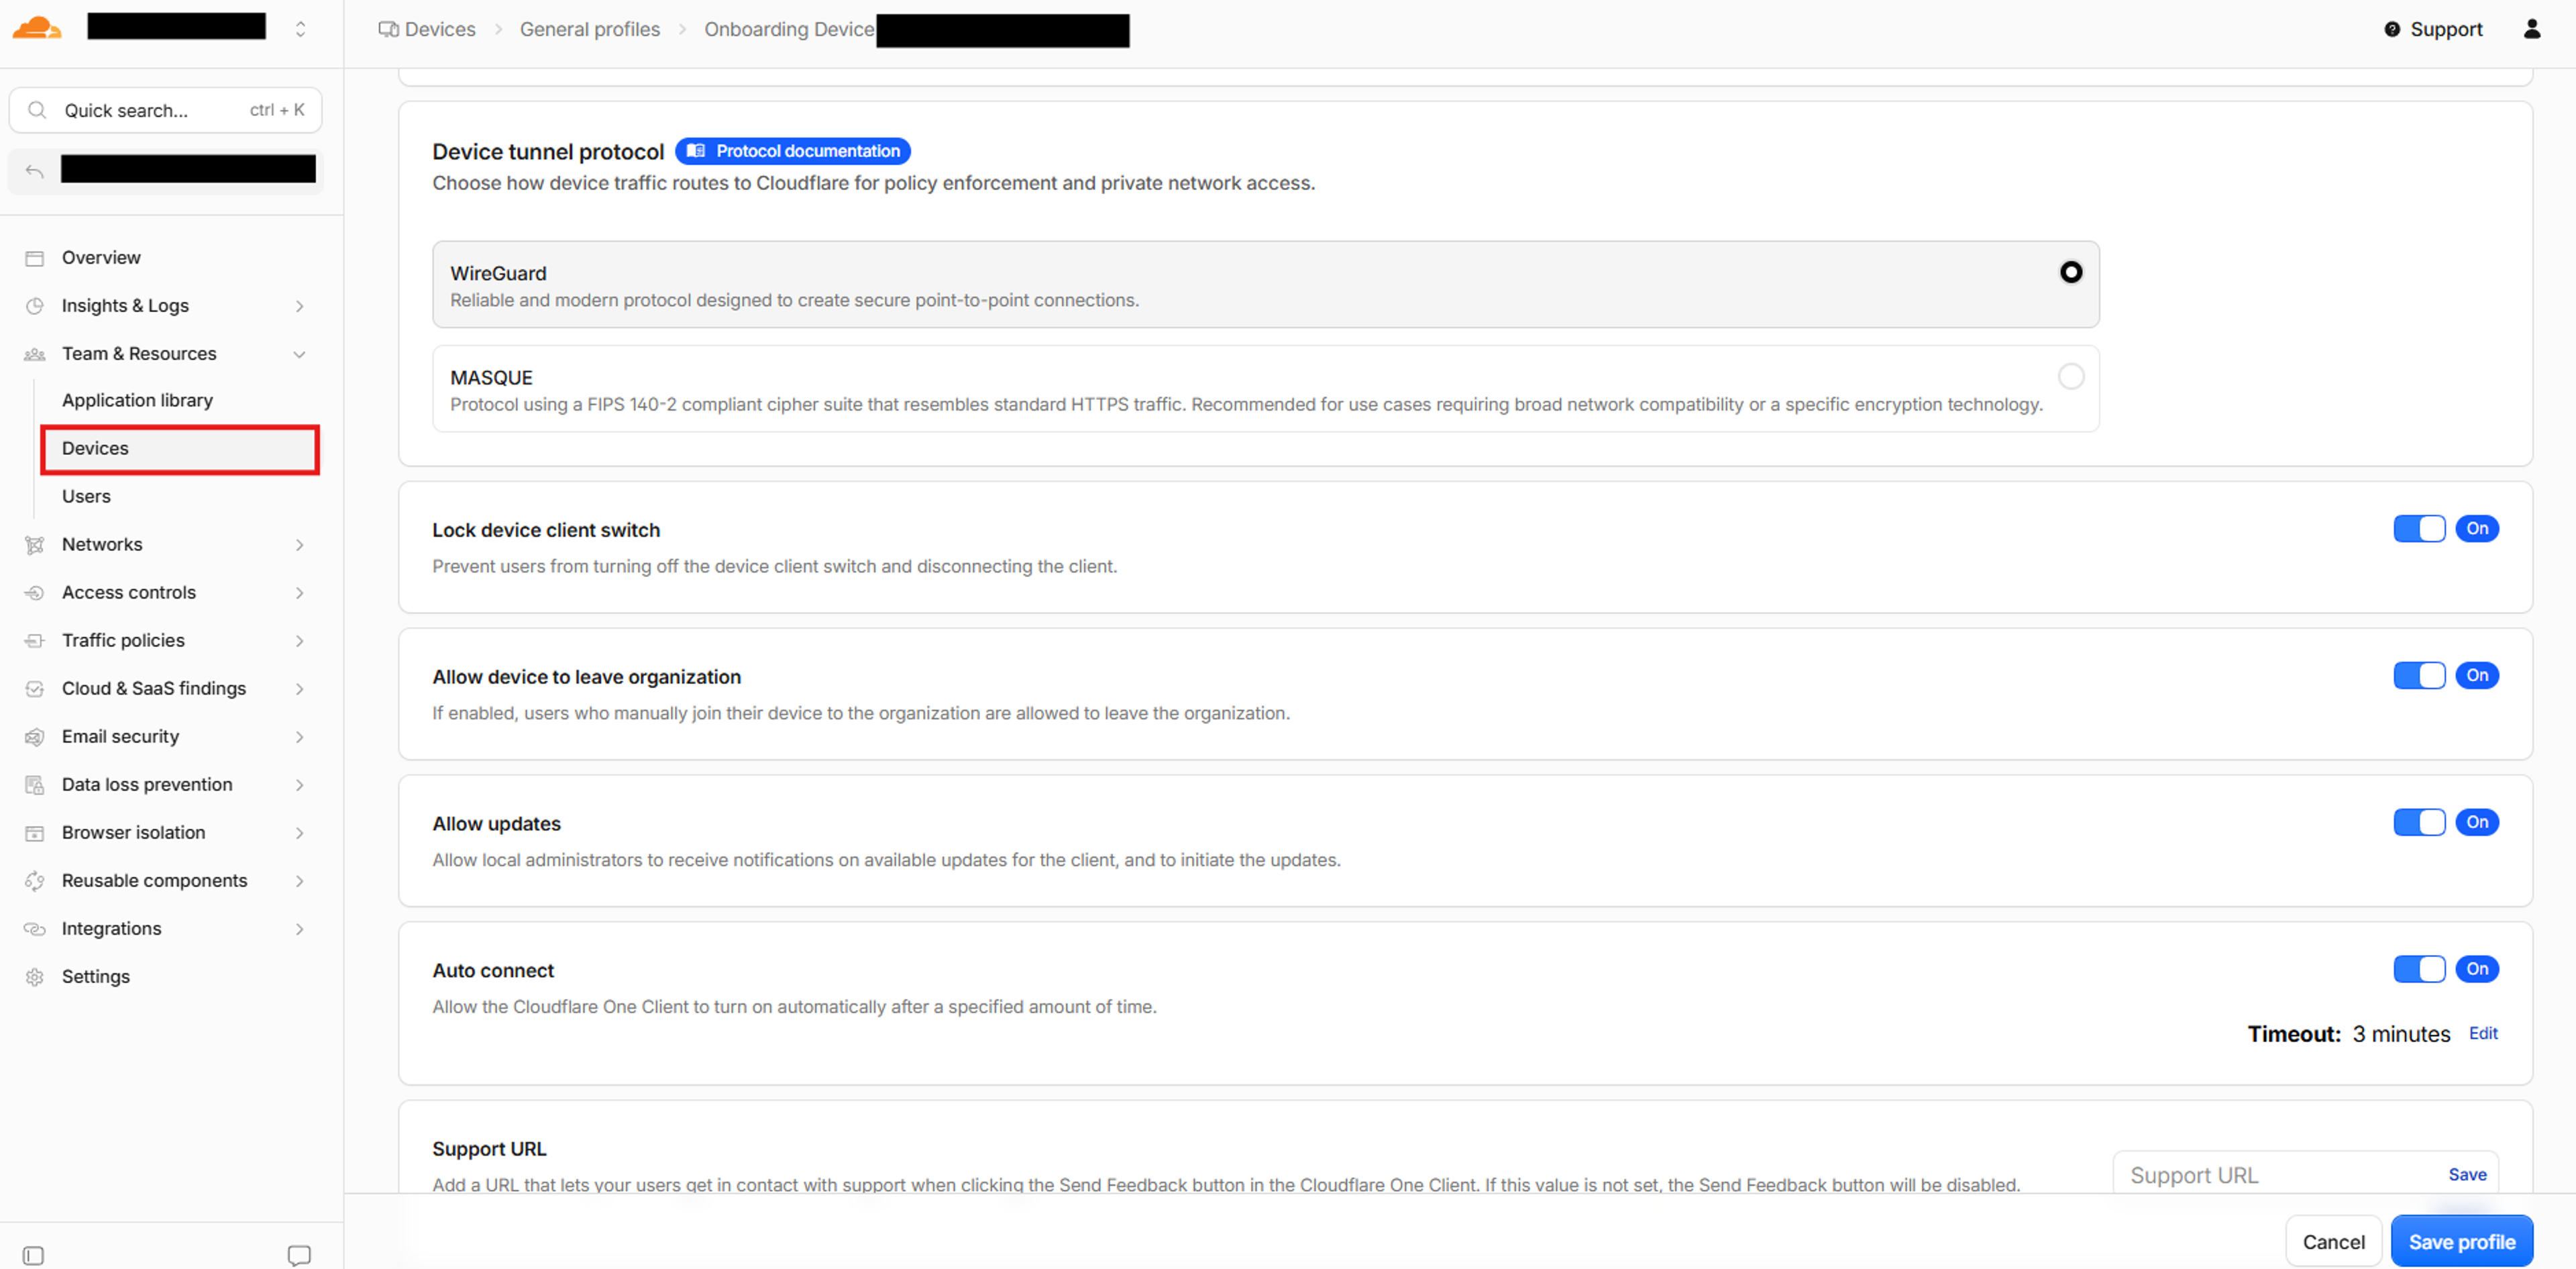Click the back arrow icon in sidebar
The image size is (2576, 1269).
pyautogui.click(x=35, y=171)
